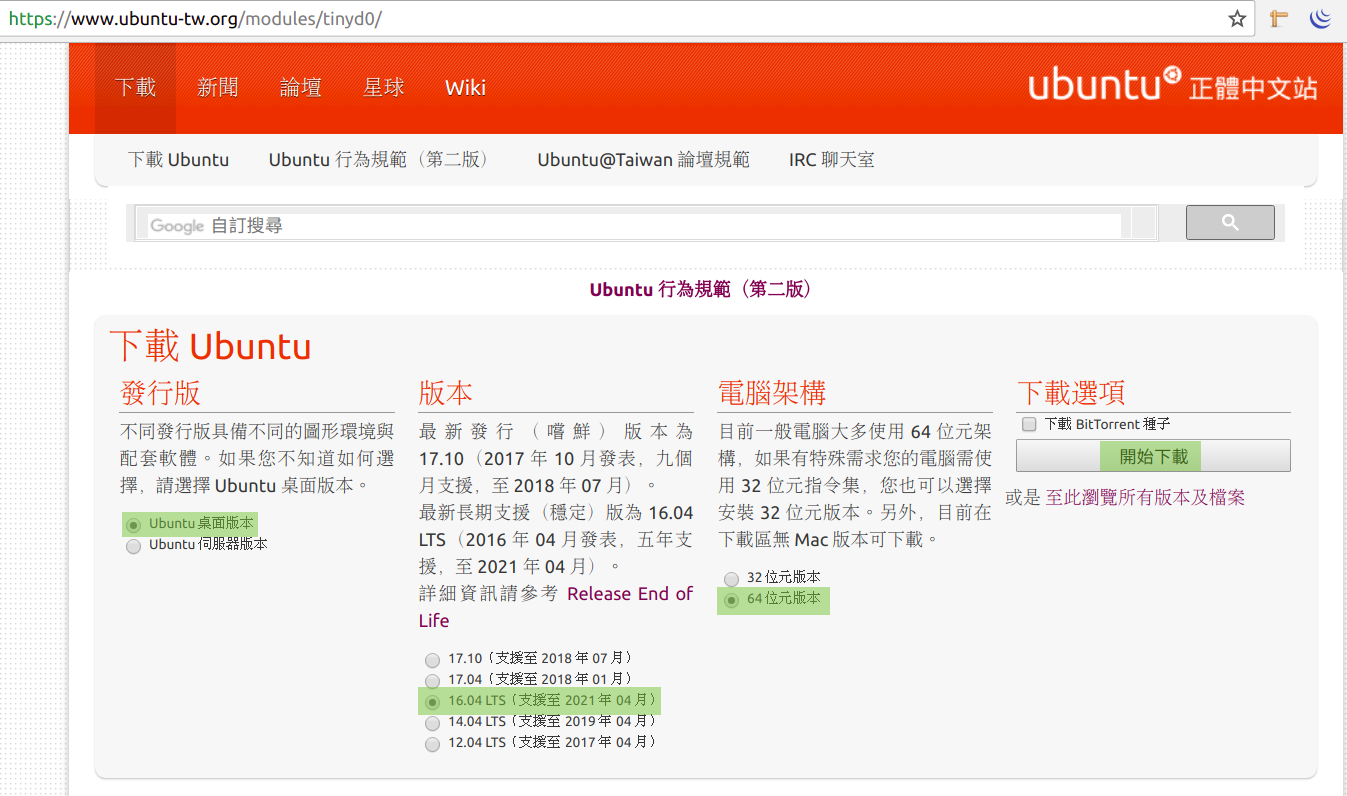Viewport: 1347px width, 796px height.
Task: Choose the 16.04 LTS version option
Action: coord(432,702)
